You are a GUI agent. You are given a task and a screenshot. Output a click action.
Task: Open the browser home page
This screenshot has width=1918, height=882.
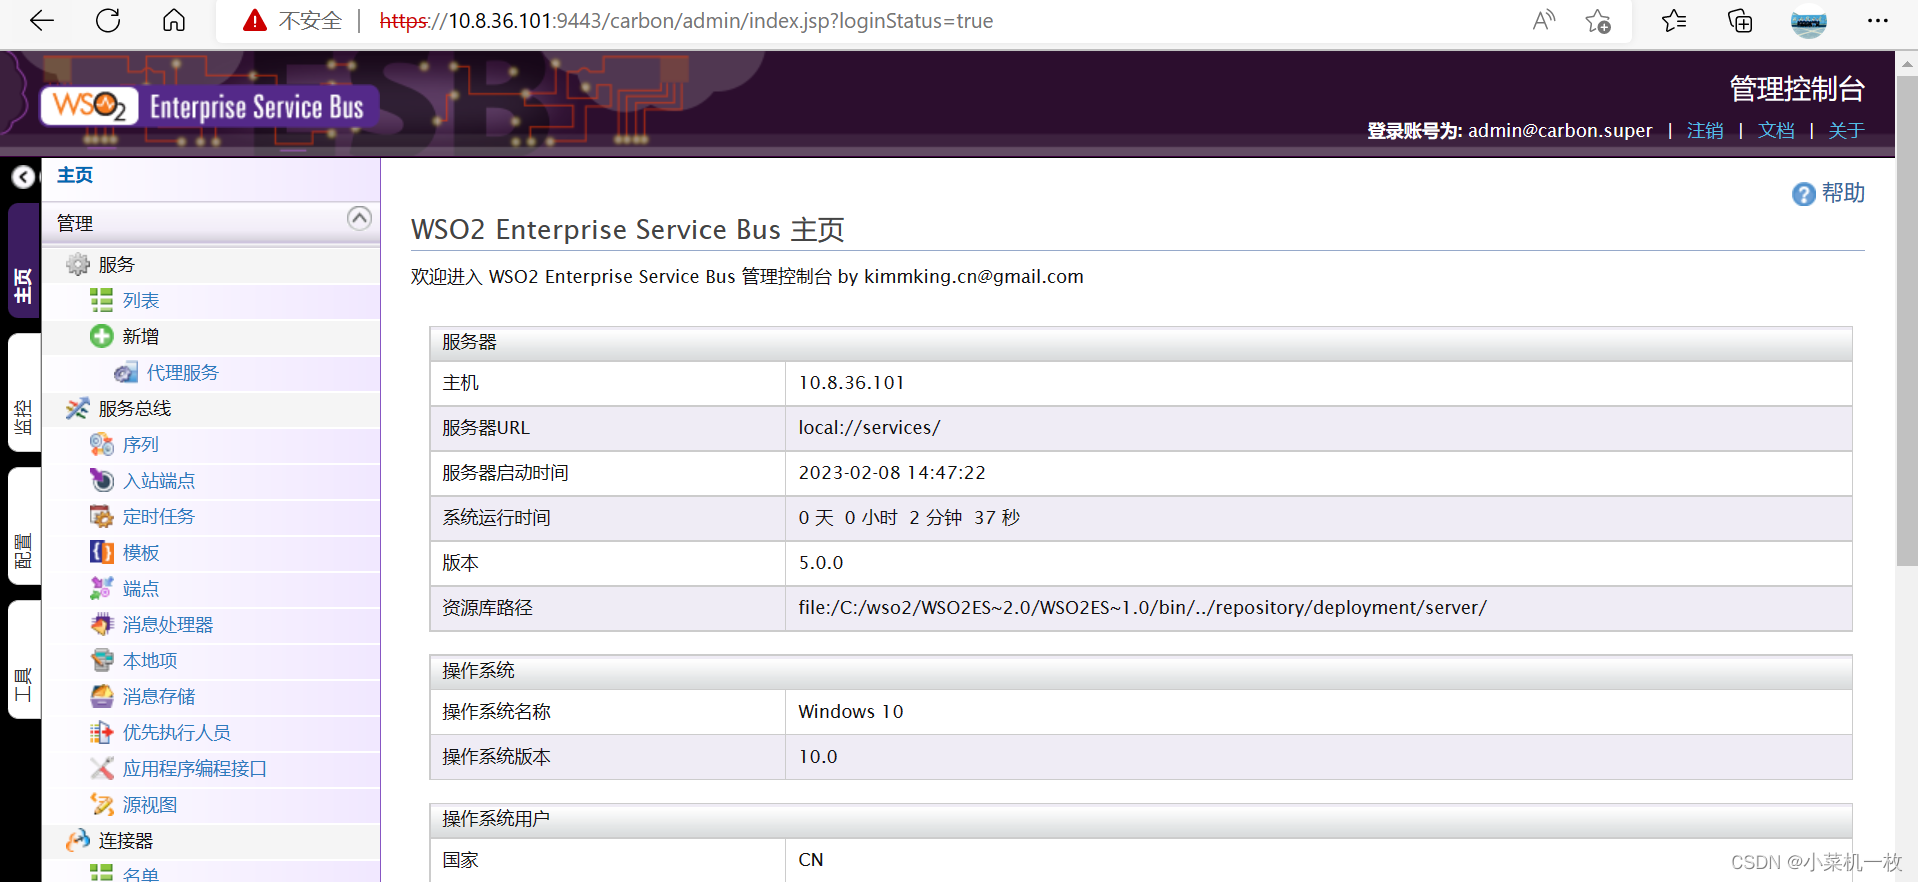pos(174,21)
